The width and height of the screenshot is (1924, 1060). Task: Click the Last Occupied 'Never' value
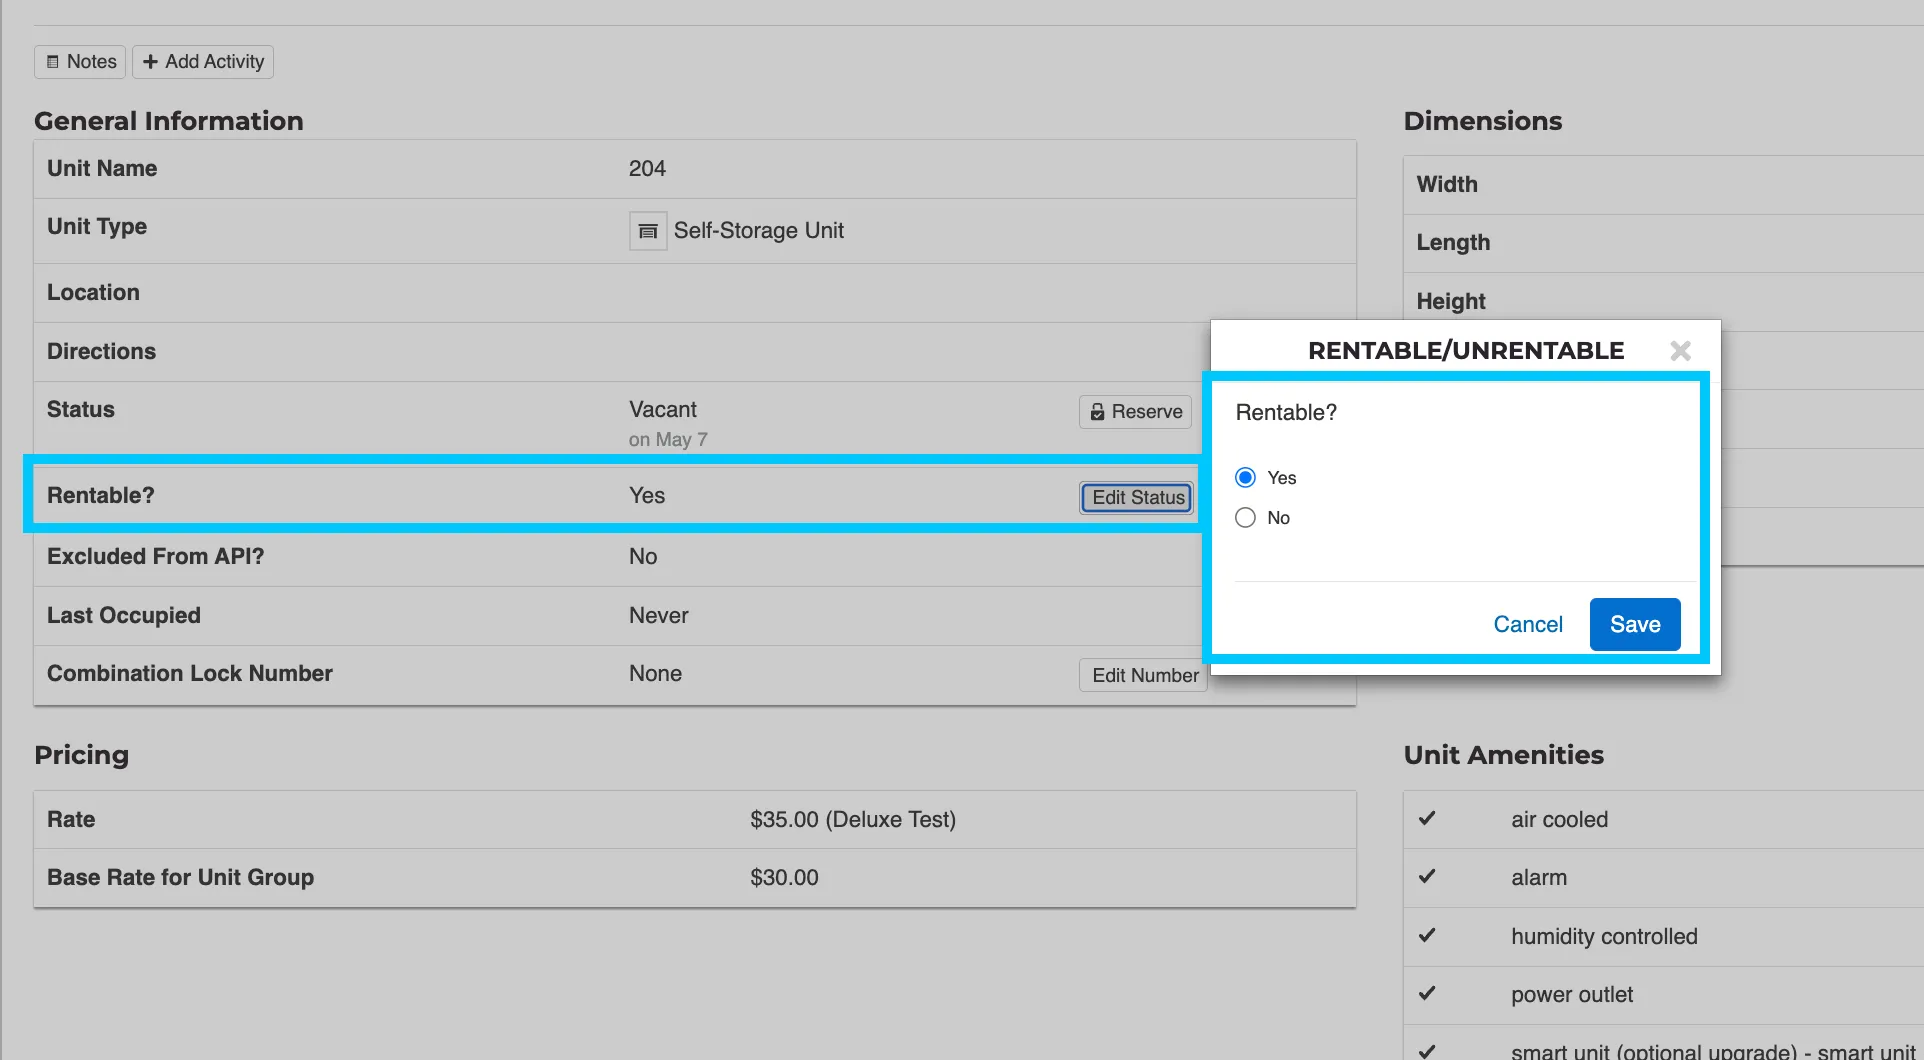click(x=658, y=616)
